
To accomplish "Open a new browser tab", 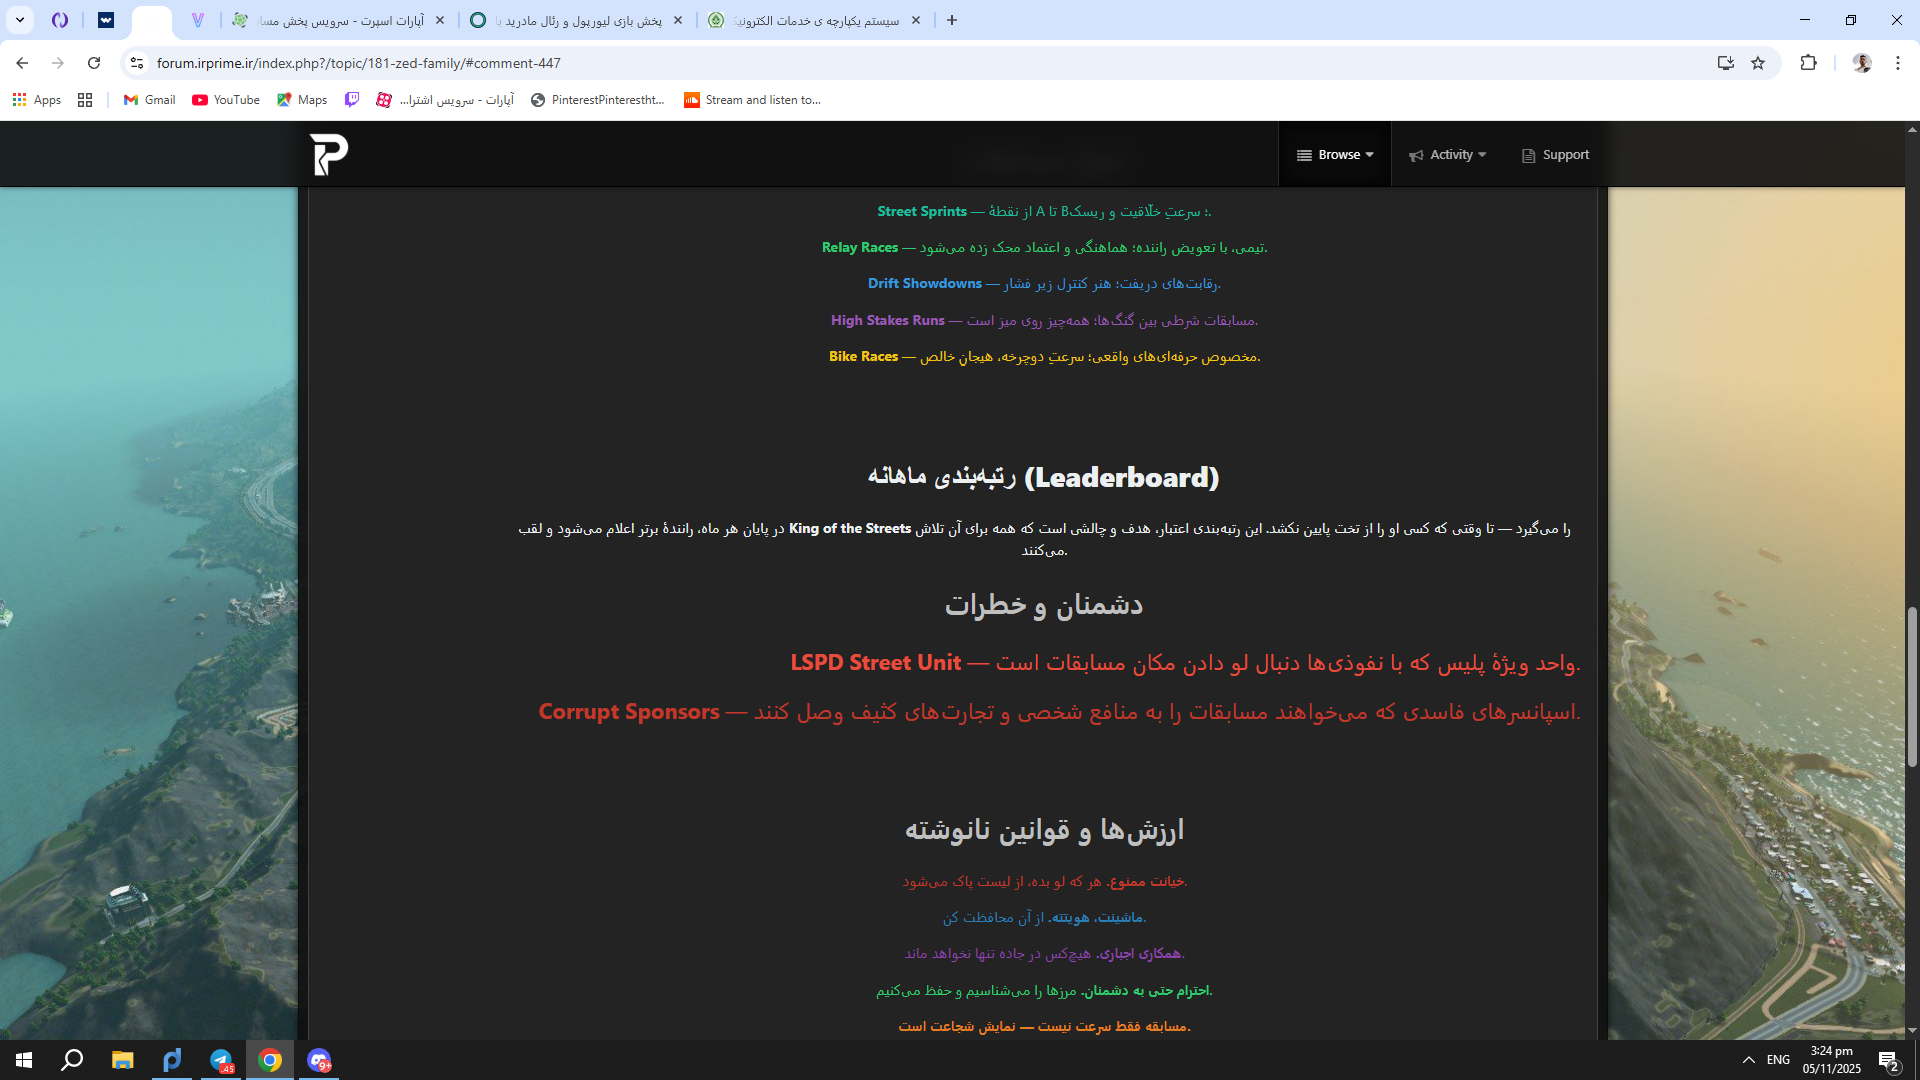I will coord(952,20).
